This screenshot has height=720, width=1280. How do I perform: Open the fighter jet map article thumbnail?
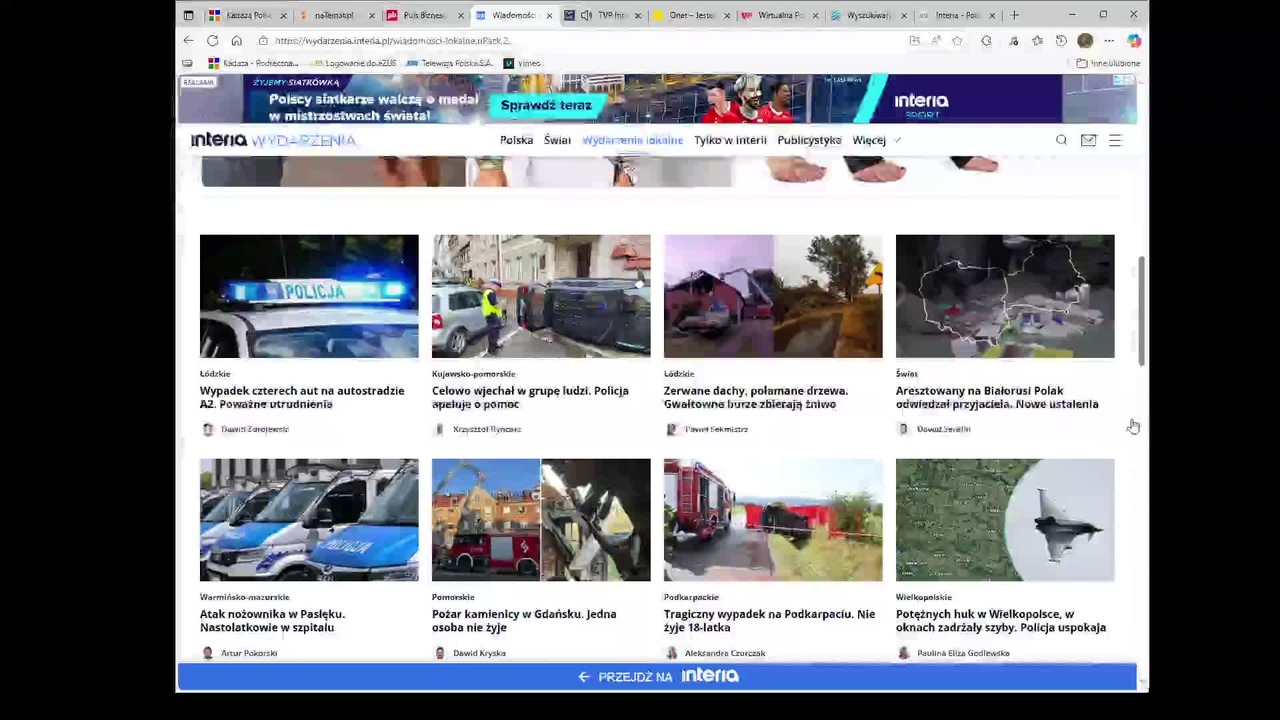tap(1005, 520)
